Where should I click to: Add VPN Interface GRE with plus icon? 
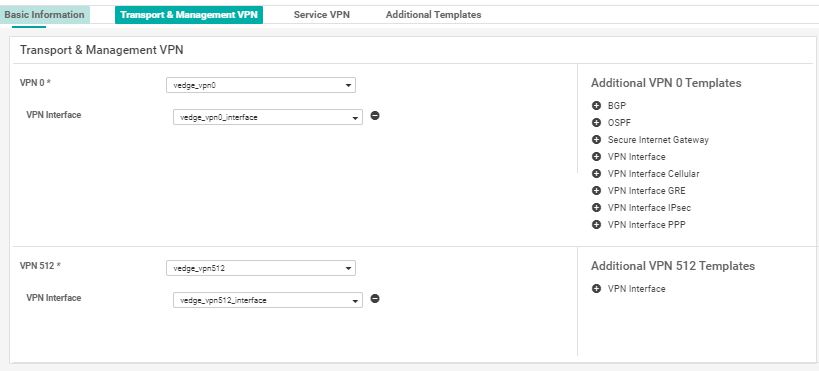[596, 191]
